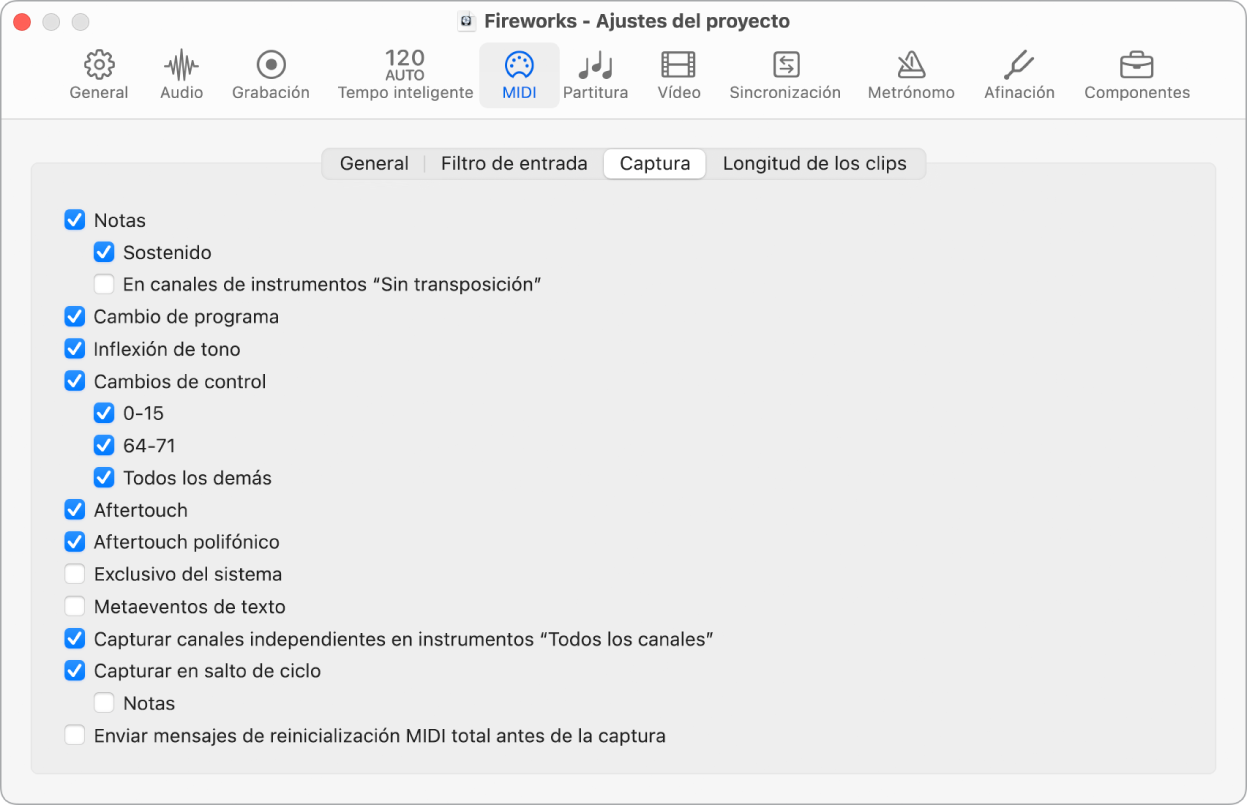Open the Grabación record settings pane
This screenshot has width=1248, height=806.
click(x=271, y=65)
